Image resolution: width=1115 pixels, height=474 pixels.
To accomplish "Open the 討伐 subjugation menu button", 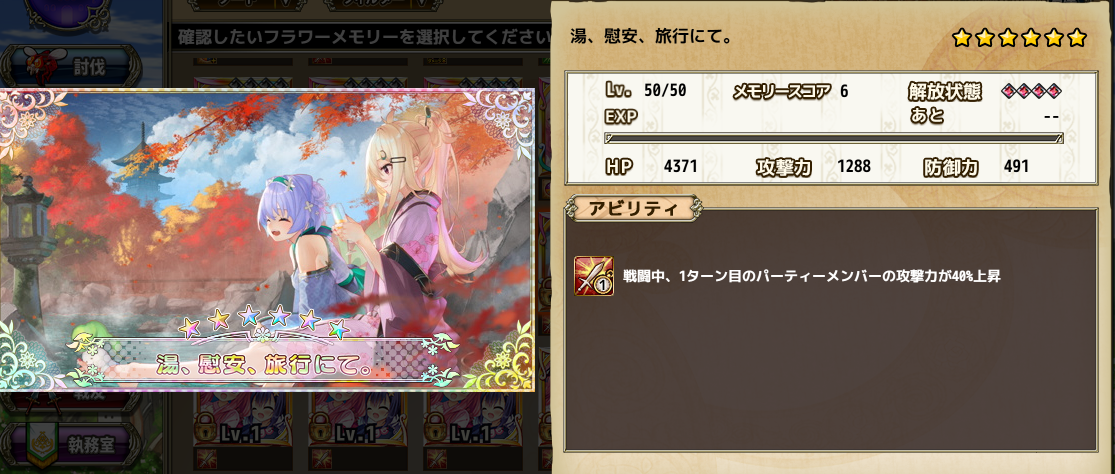I will (x=71, y=67).
